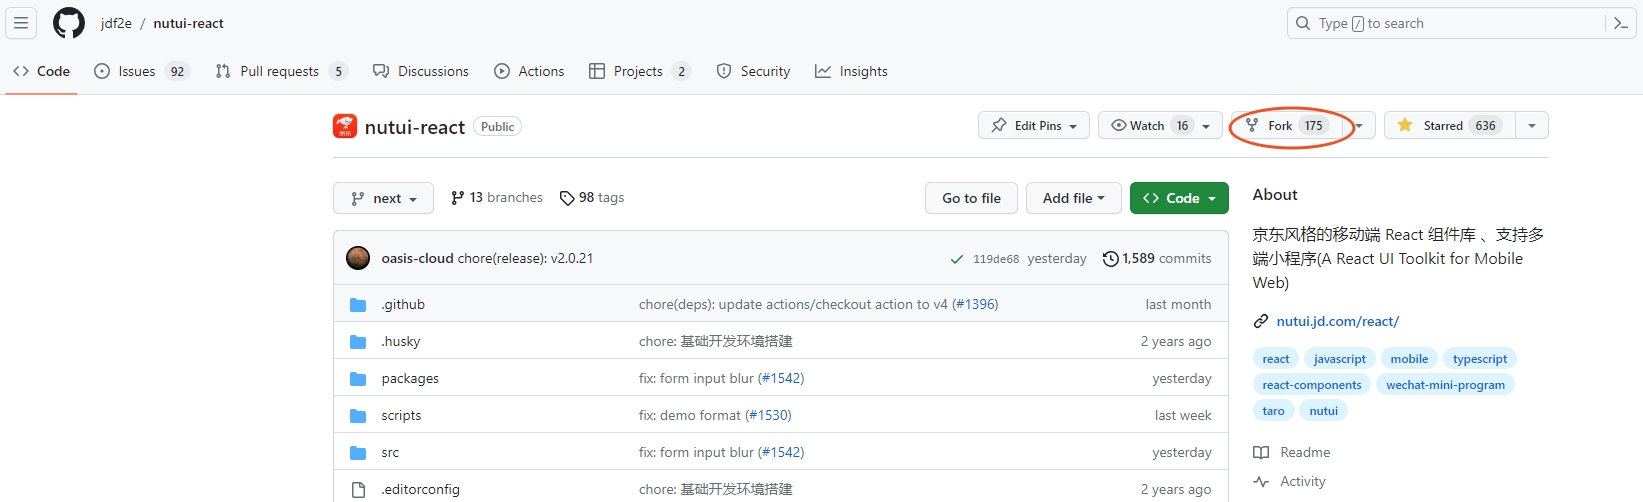Viewport: 1643px width, 502px height.
Task: Expand the next branch selector
Action: pyautogui.click(x=383, y=198)
